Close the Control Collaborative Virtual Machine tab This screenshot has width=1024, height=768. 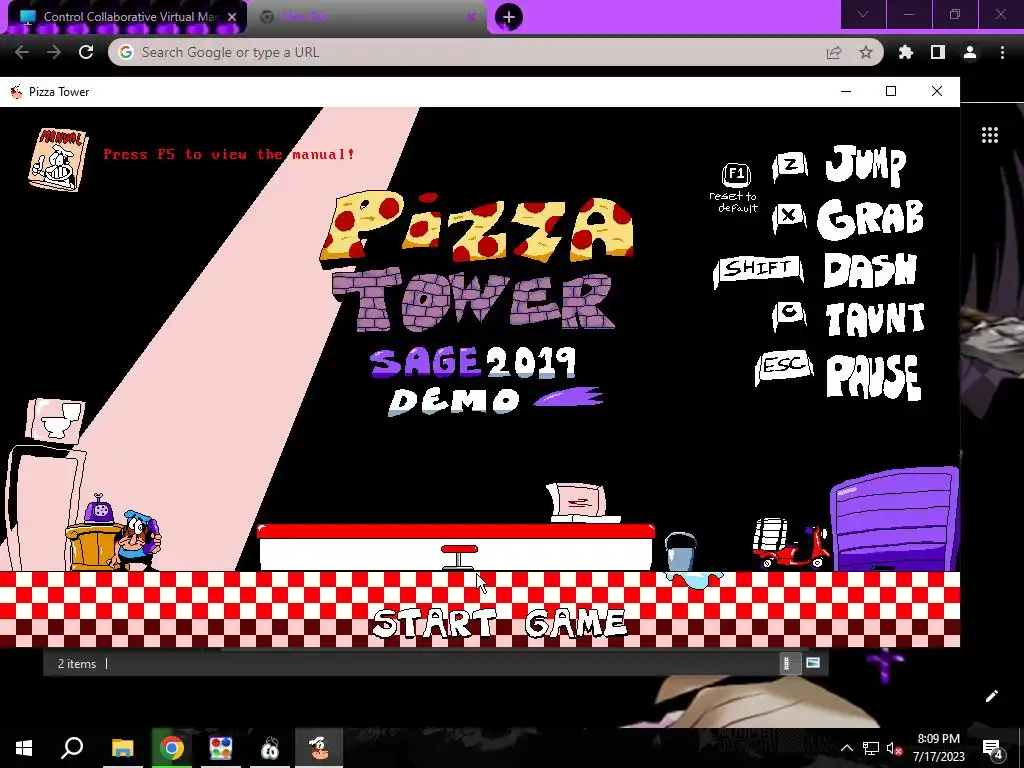232,17
